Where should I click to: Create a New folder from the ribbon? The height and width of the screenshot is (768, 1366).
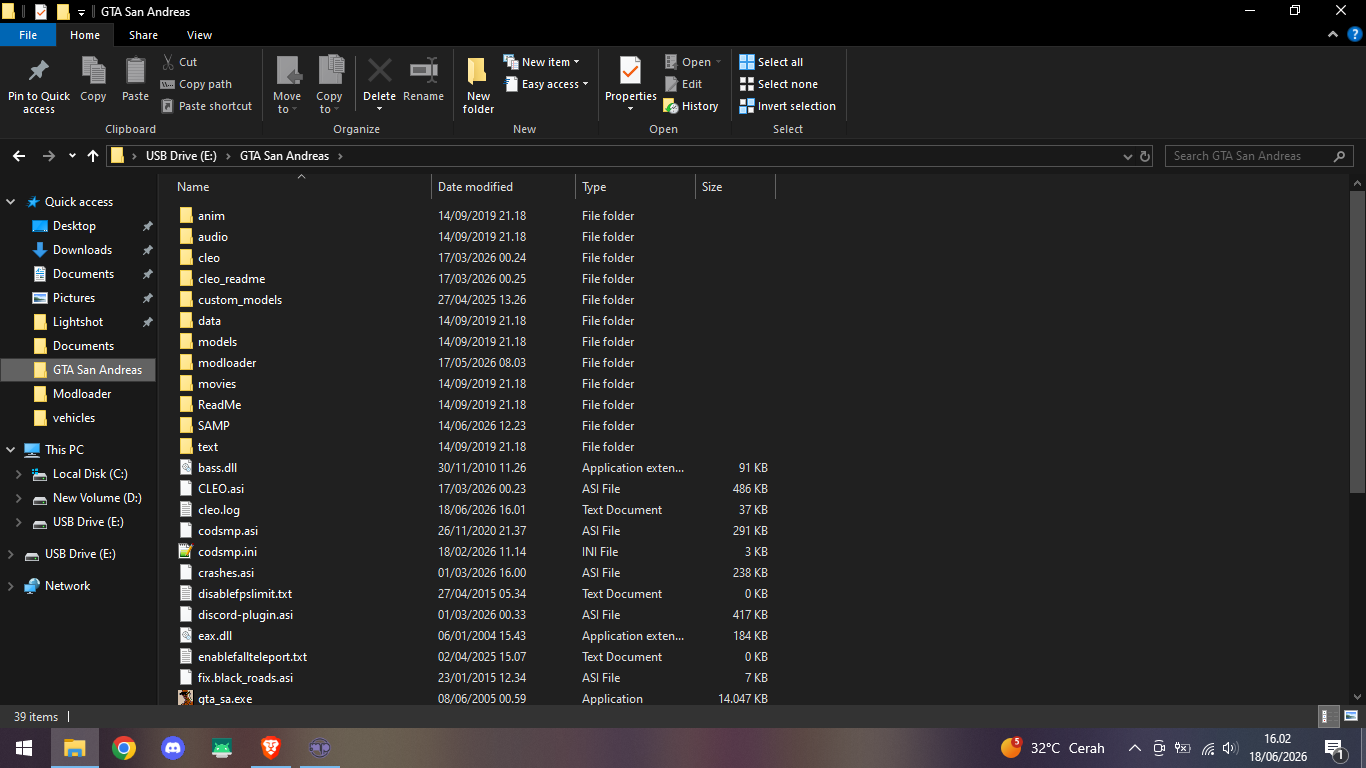[478, 84]
